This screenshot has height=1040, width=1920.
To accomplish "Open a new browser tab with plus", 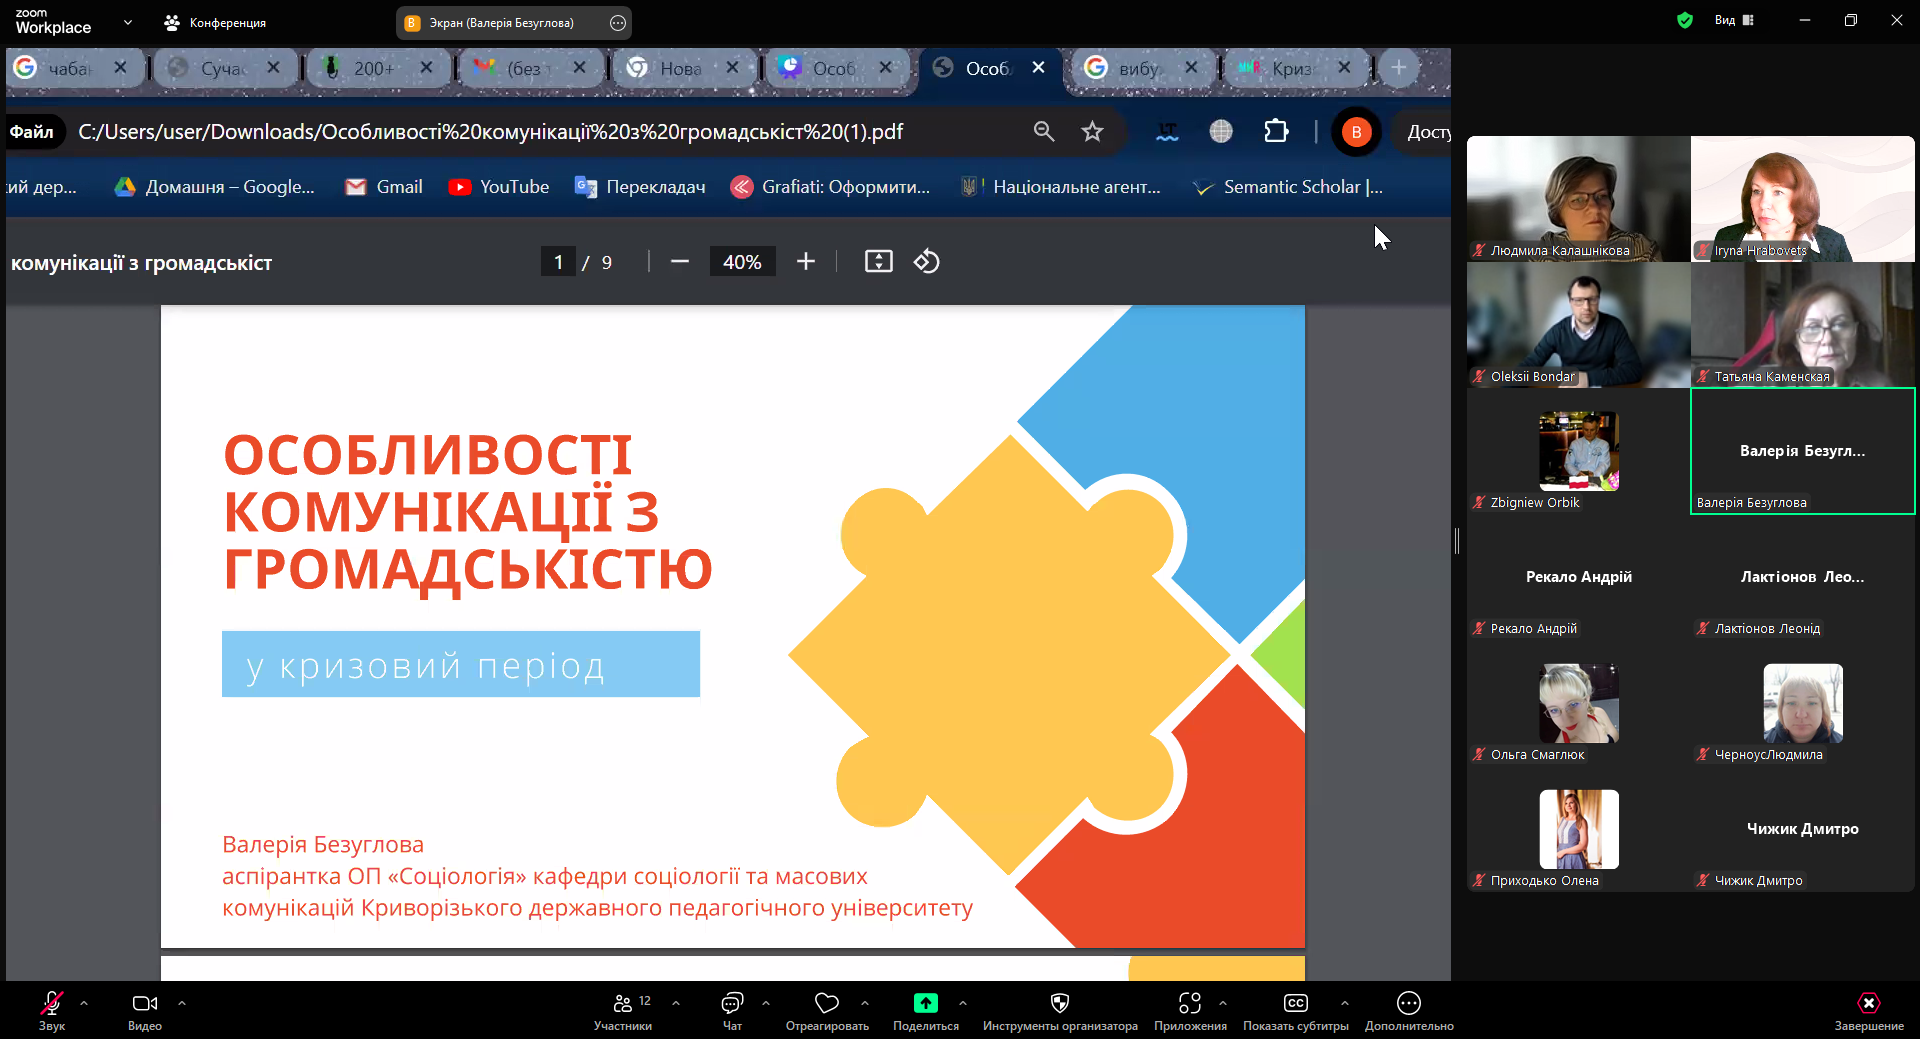I will tap(1398, 67).
